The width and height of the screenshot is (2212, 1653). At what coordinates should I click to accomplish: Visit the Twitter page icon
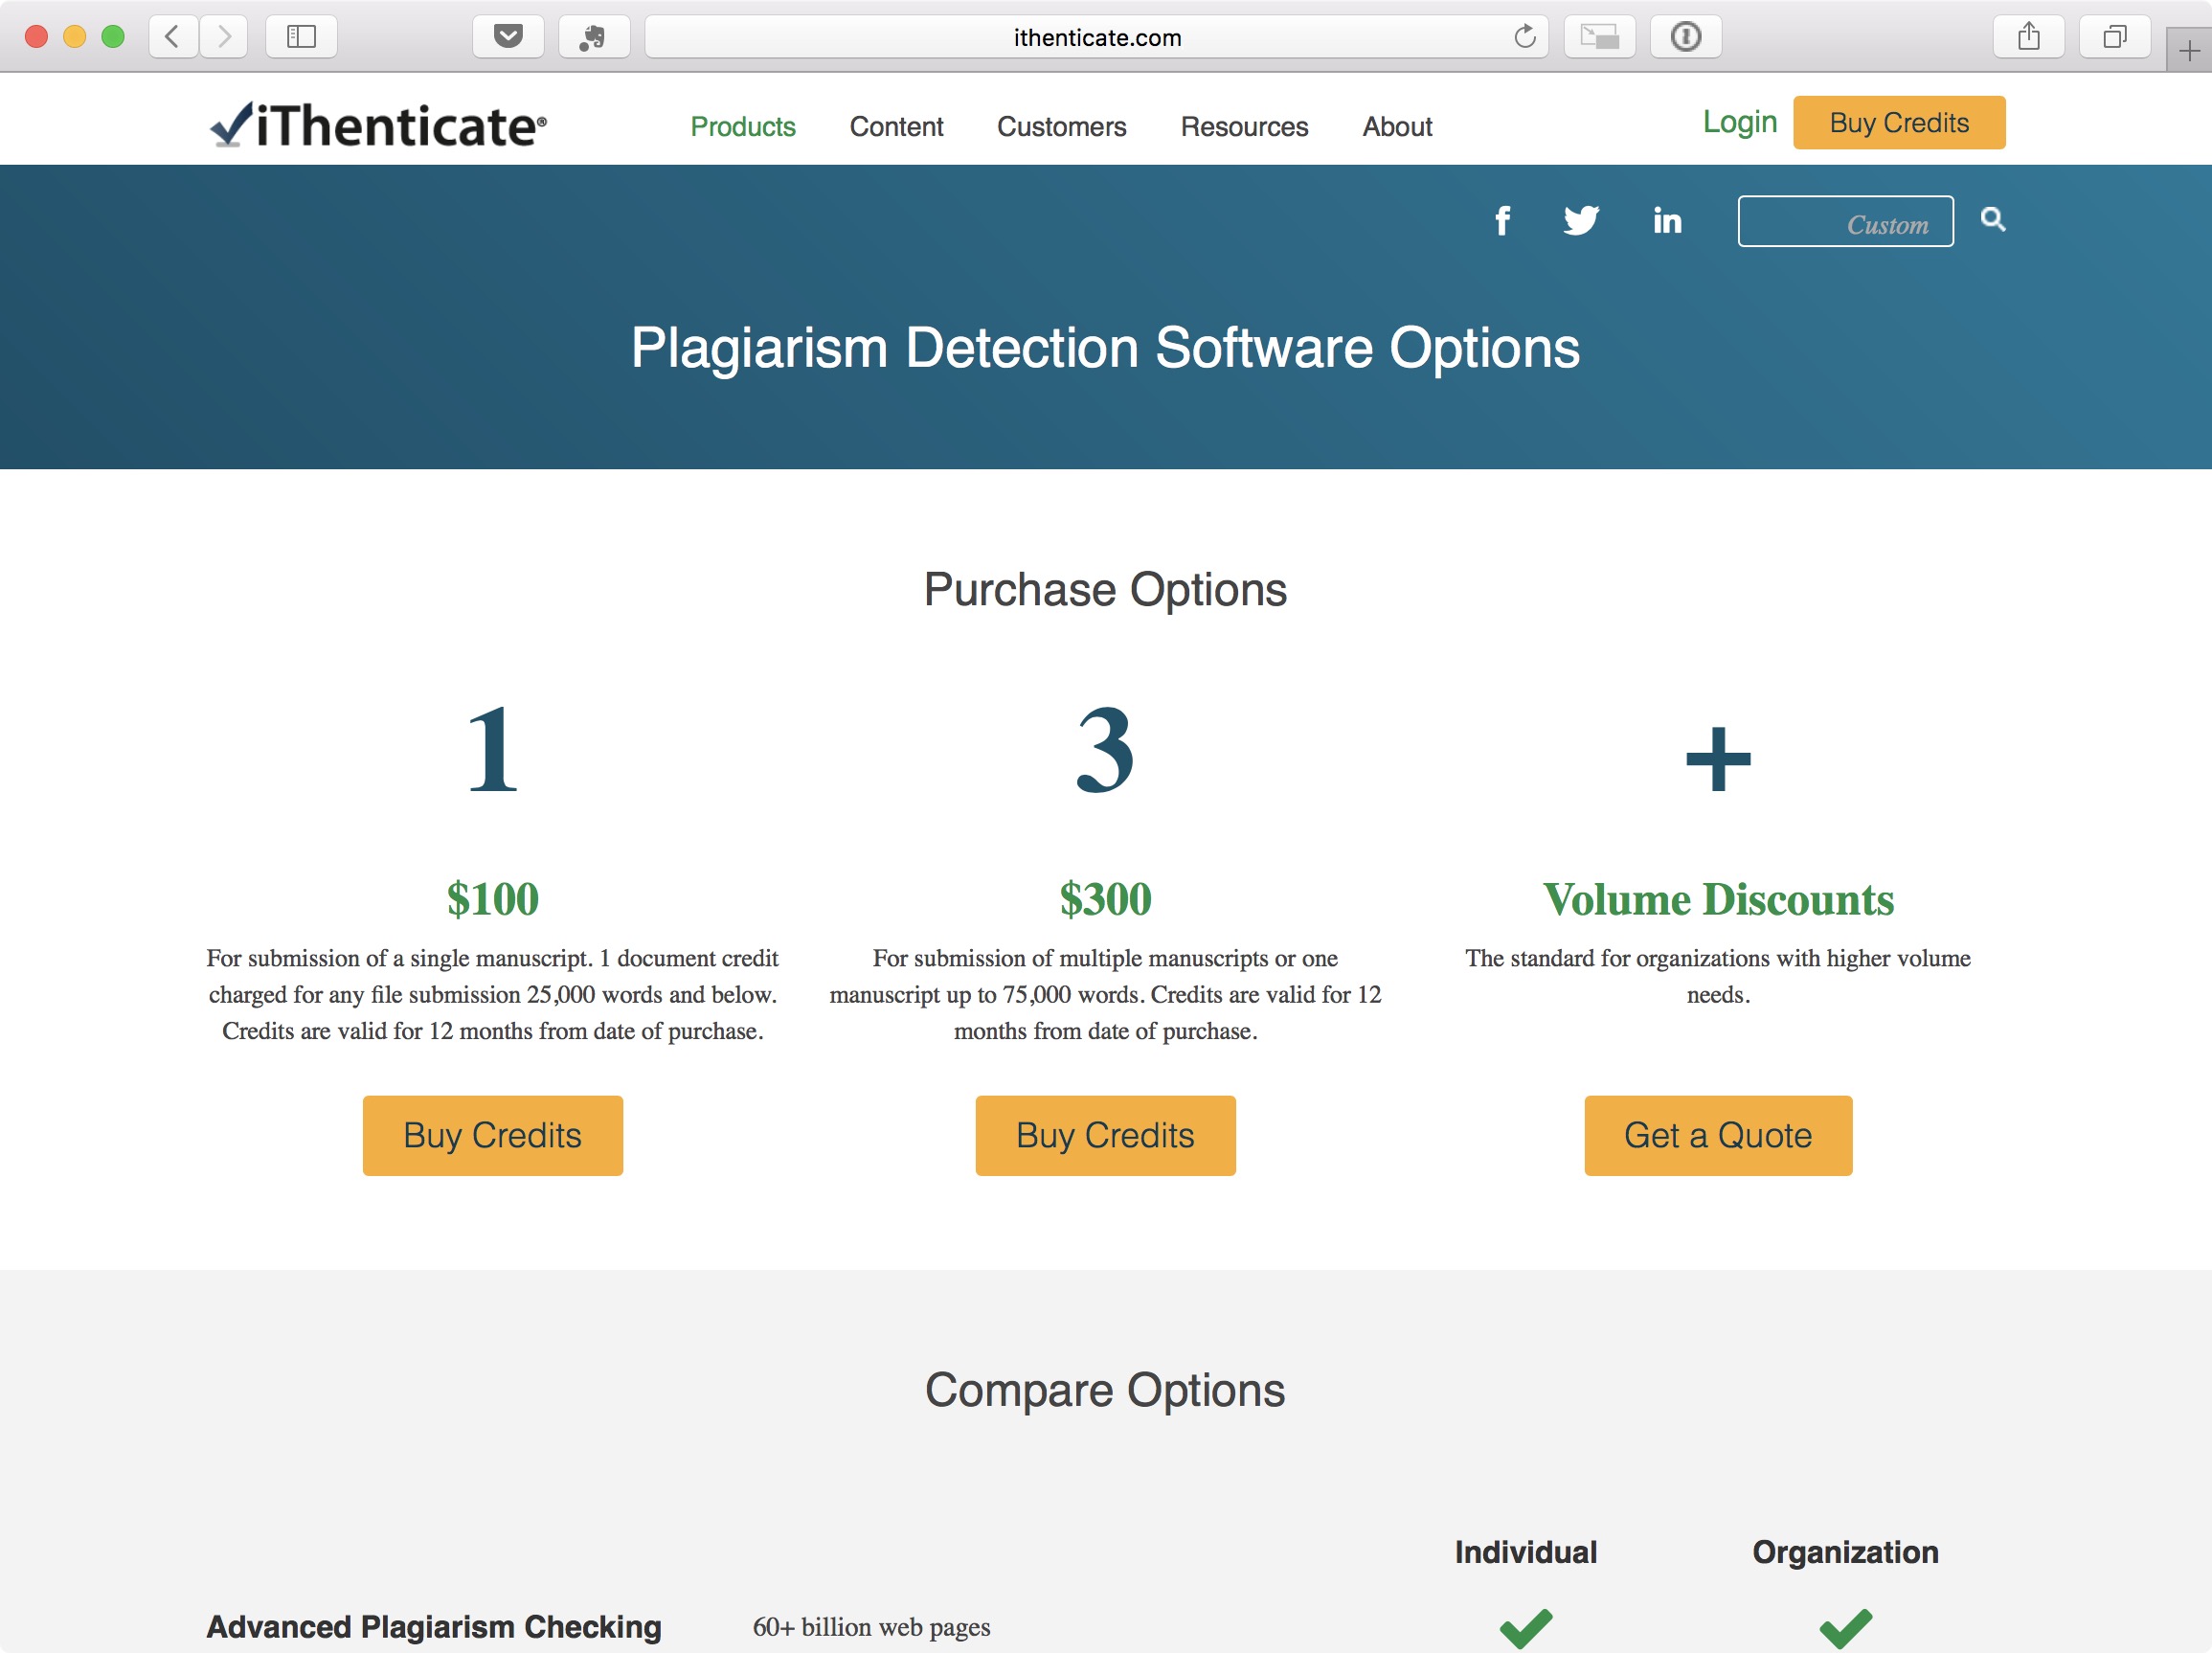tap(1581, 220)
